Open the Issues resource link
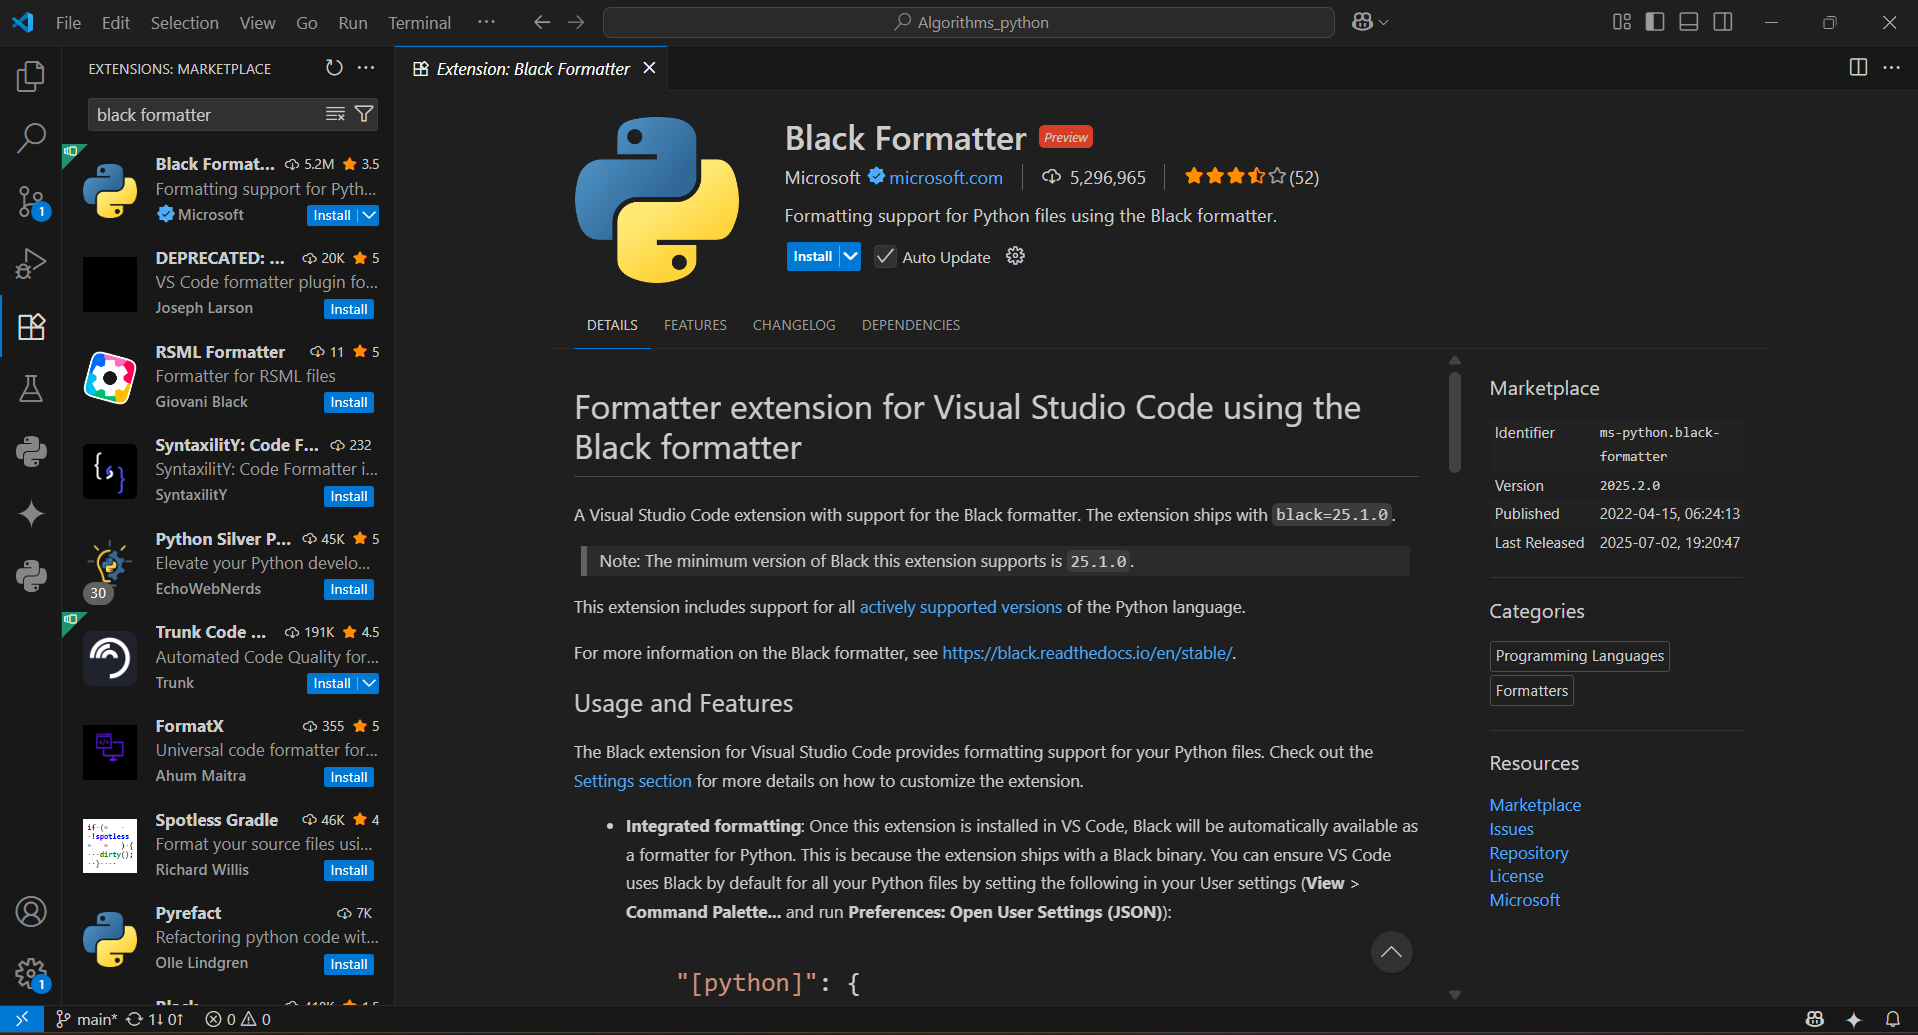The image size is (1918, 1035). coord(1511,829)
